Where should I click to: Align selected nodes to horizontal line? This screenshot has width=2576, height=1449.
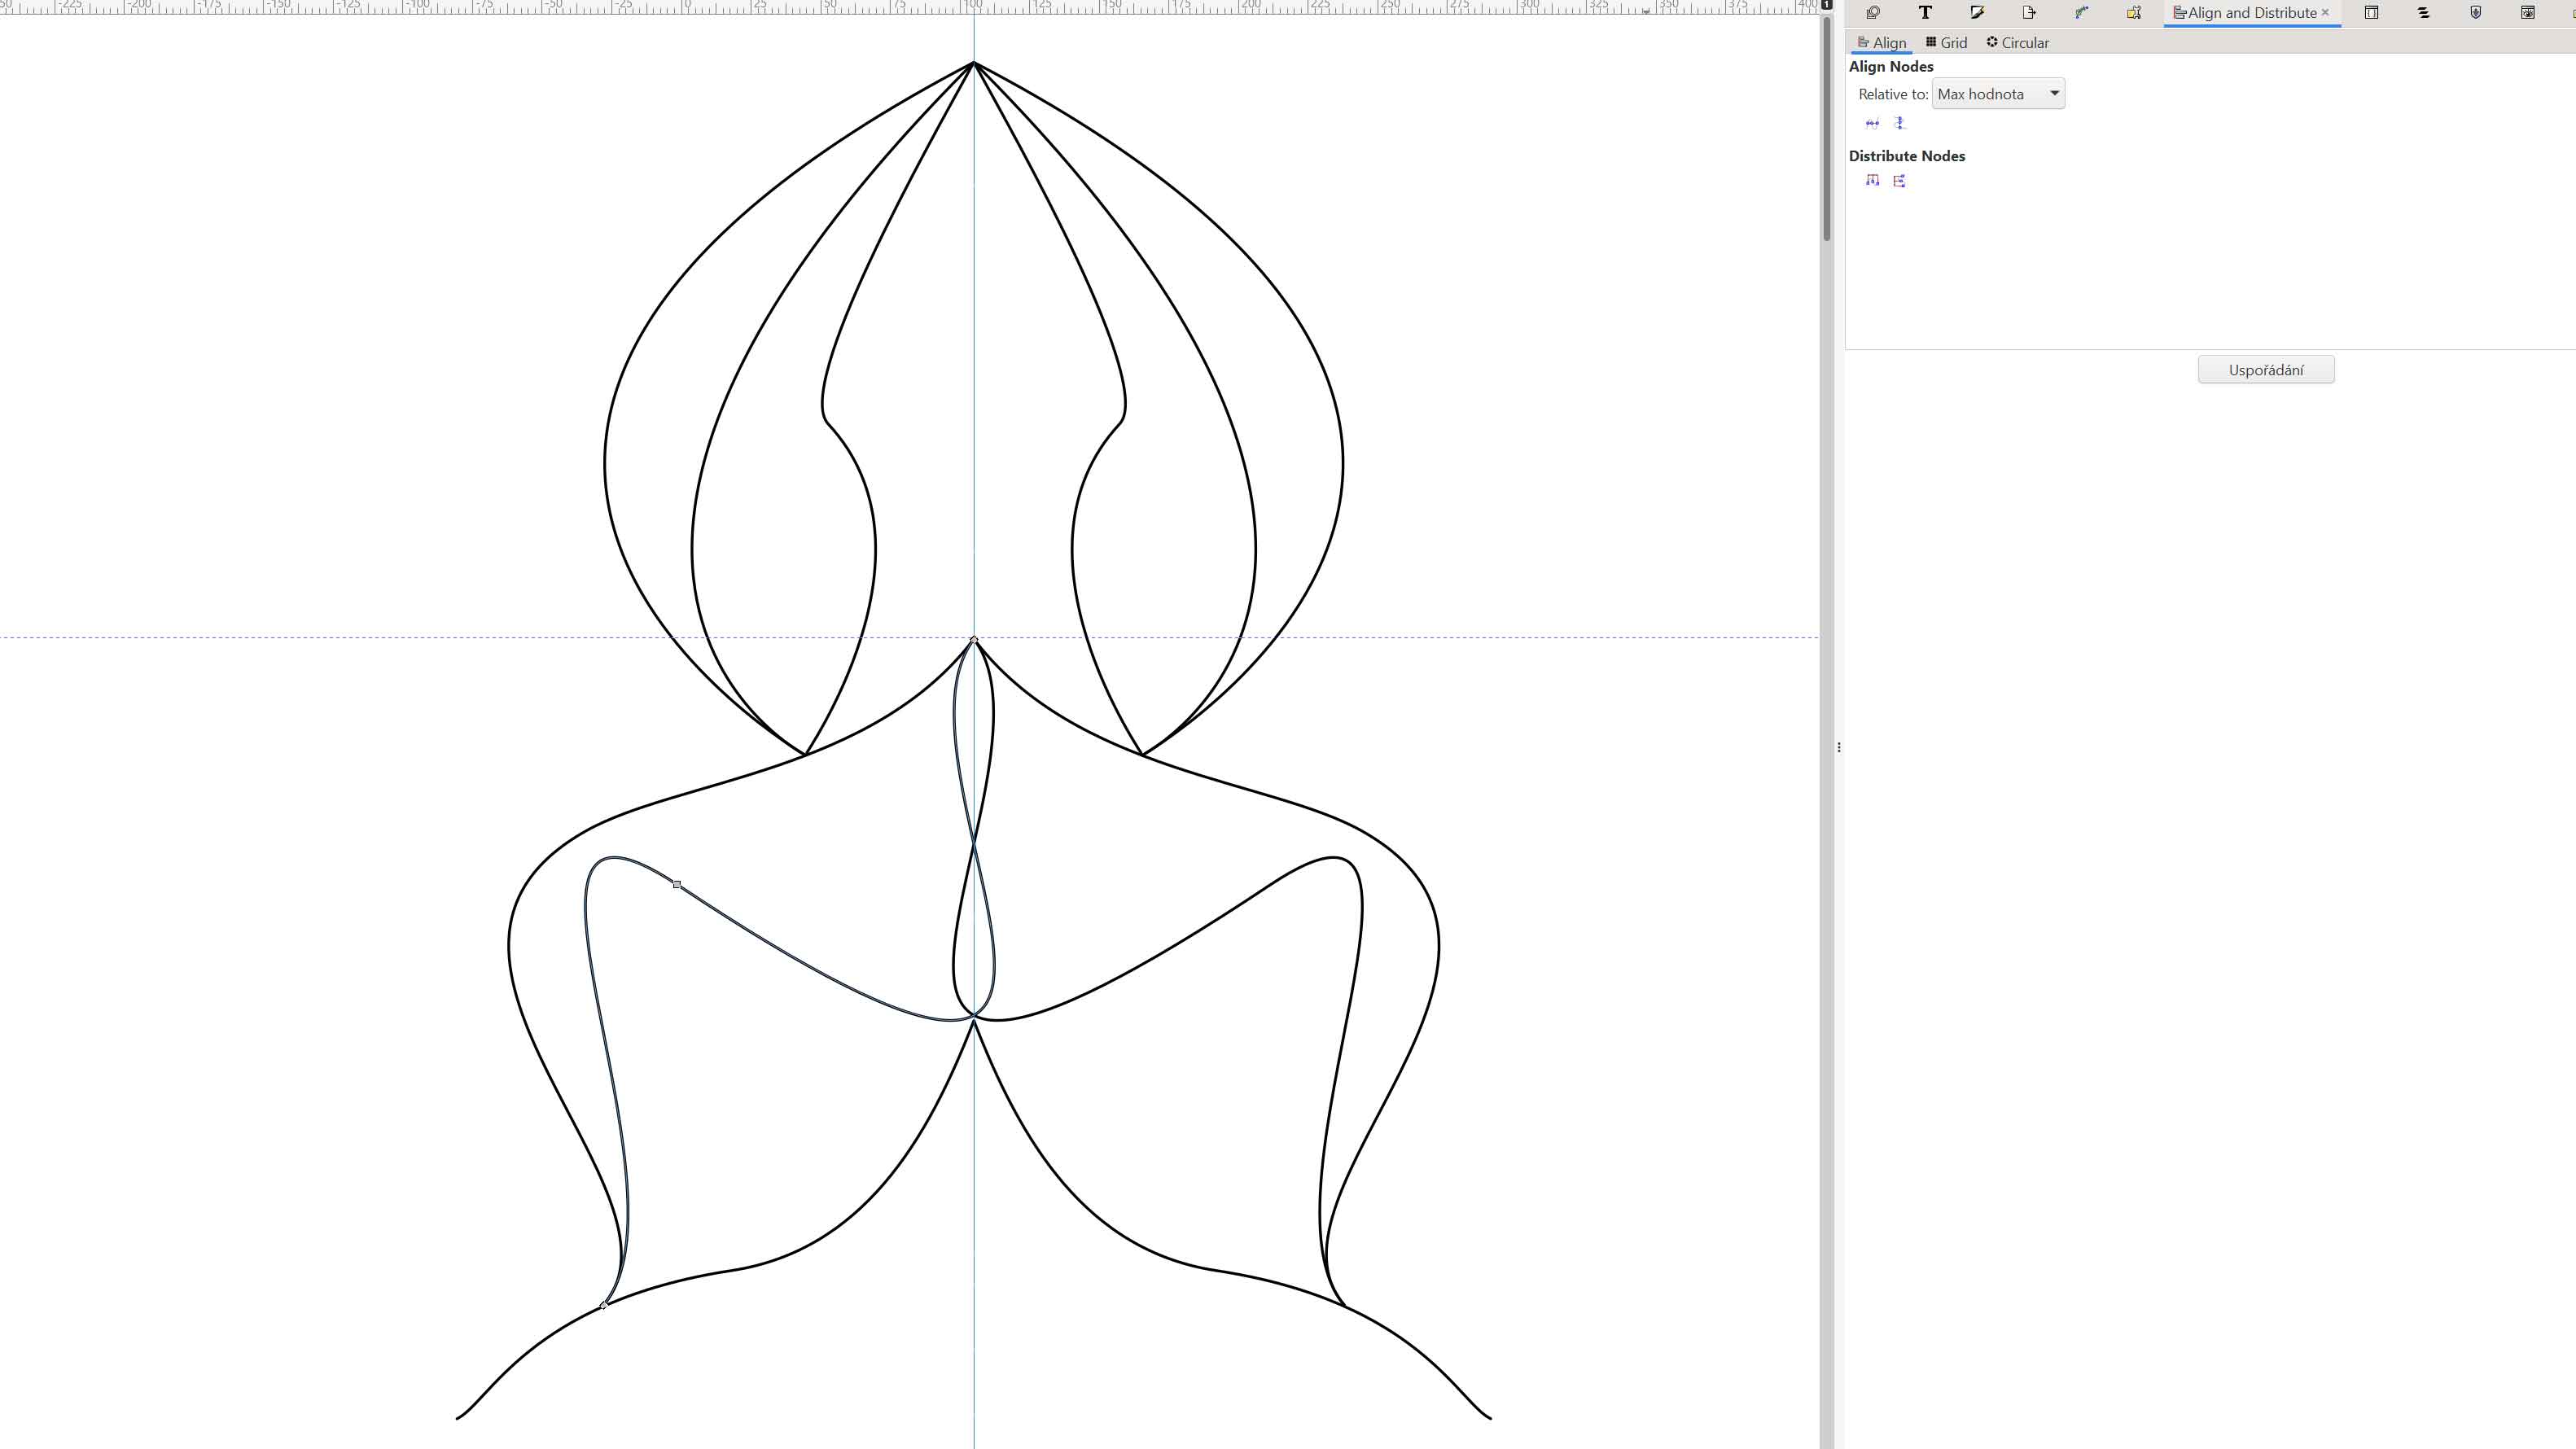[1872, 123]
